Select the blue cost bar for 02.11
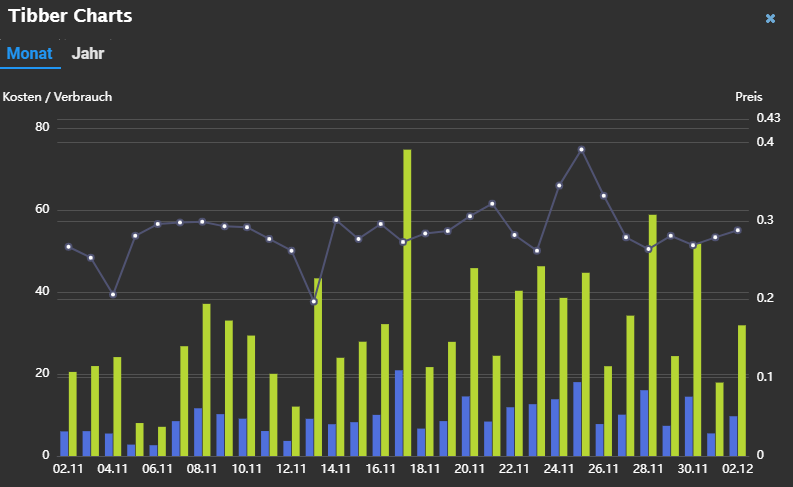 pyautogui.click(x=64, y=444)
